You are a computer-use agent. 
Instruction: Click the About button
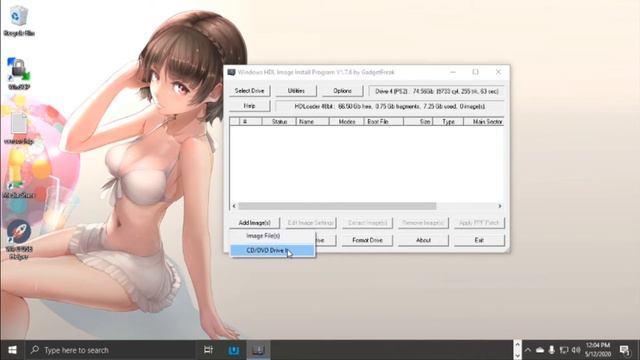coord(423,240)
